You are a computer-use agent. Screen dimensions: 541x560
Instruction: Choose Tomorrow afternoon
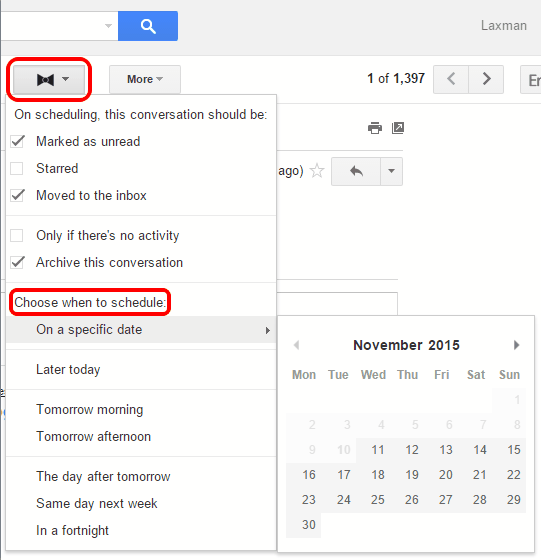click(141, 436)
